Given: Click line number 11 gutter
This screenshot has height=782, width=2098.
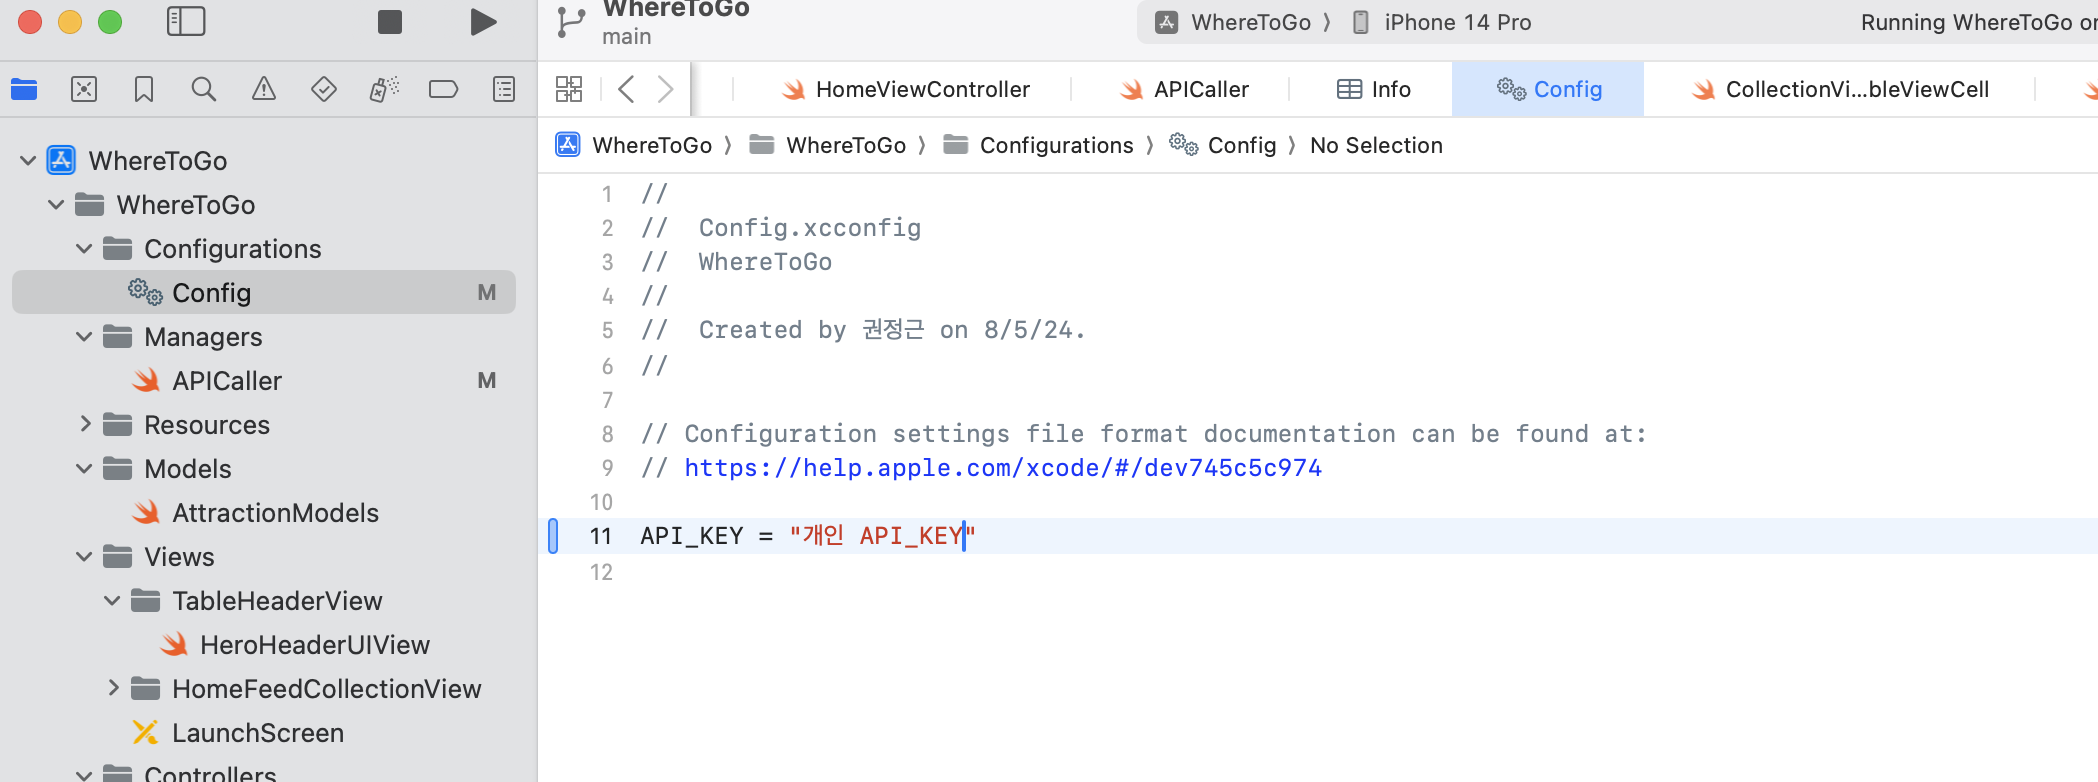Looking at the screenshot, I should pos(600,536).
